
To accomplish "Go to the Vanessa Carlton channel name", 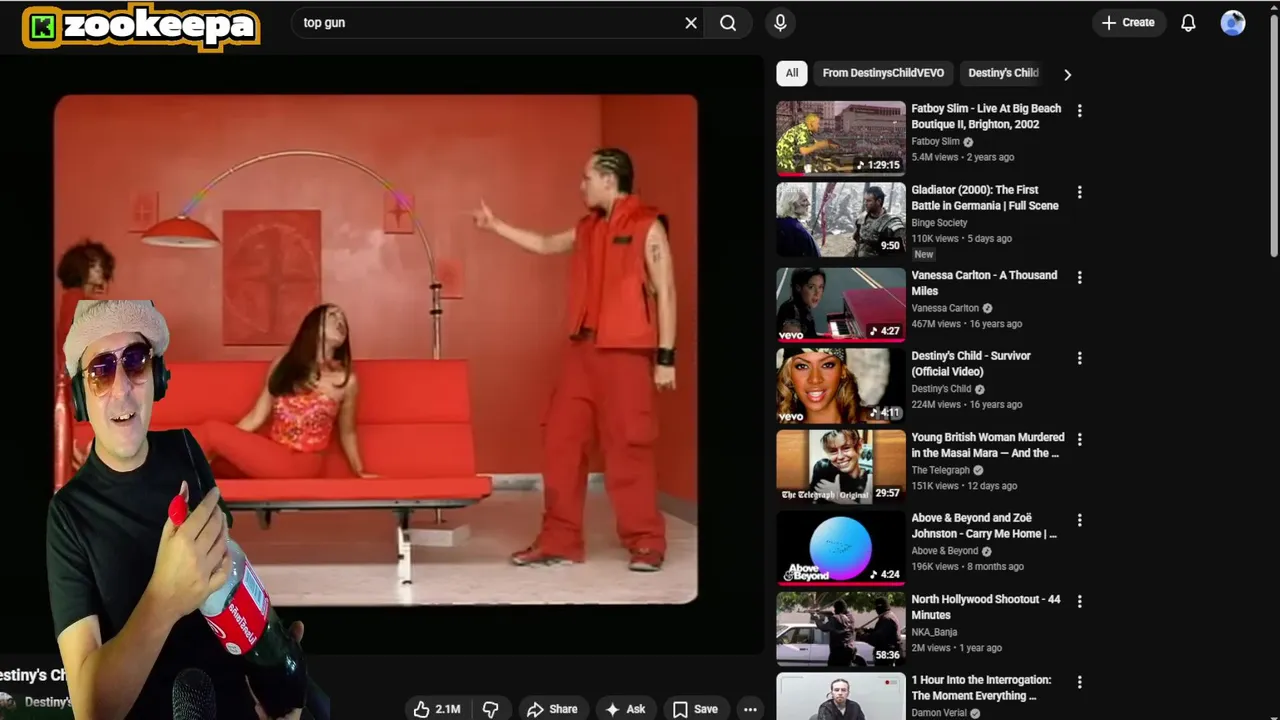I will (945, 308).
